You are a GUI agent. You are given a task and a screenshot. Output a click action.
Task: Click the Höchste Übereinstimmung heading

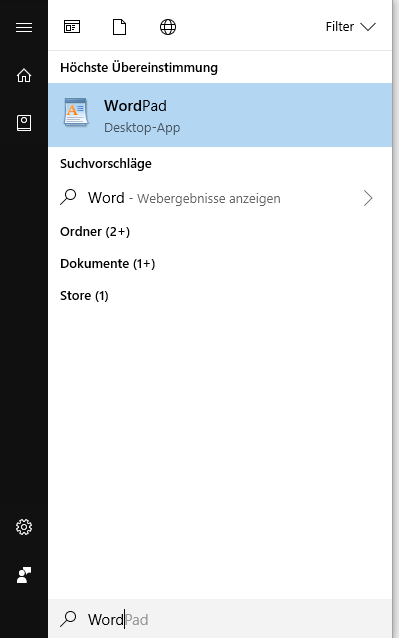click(139, 68)
